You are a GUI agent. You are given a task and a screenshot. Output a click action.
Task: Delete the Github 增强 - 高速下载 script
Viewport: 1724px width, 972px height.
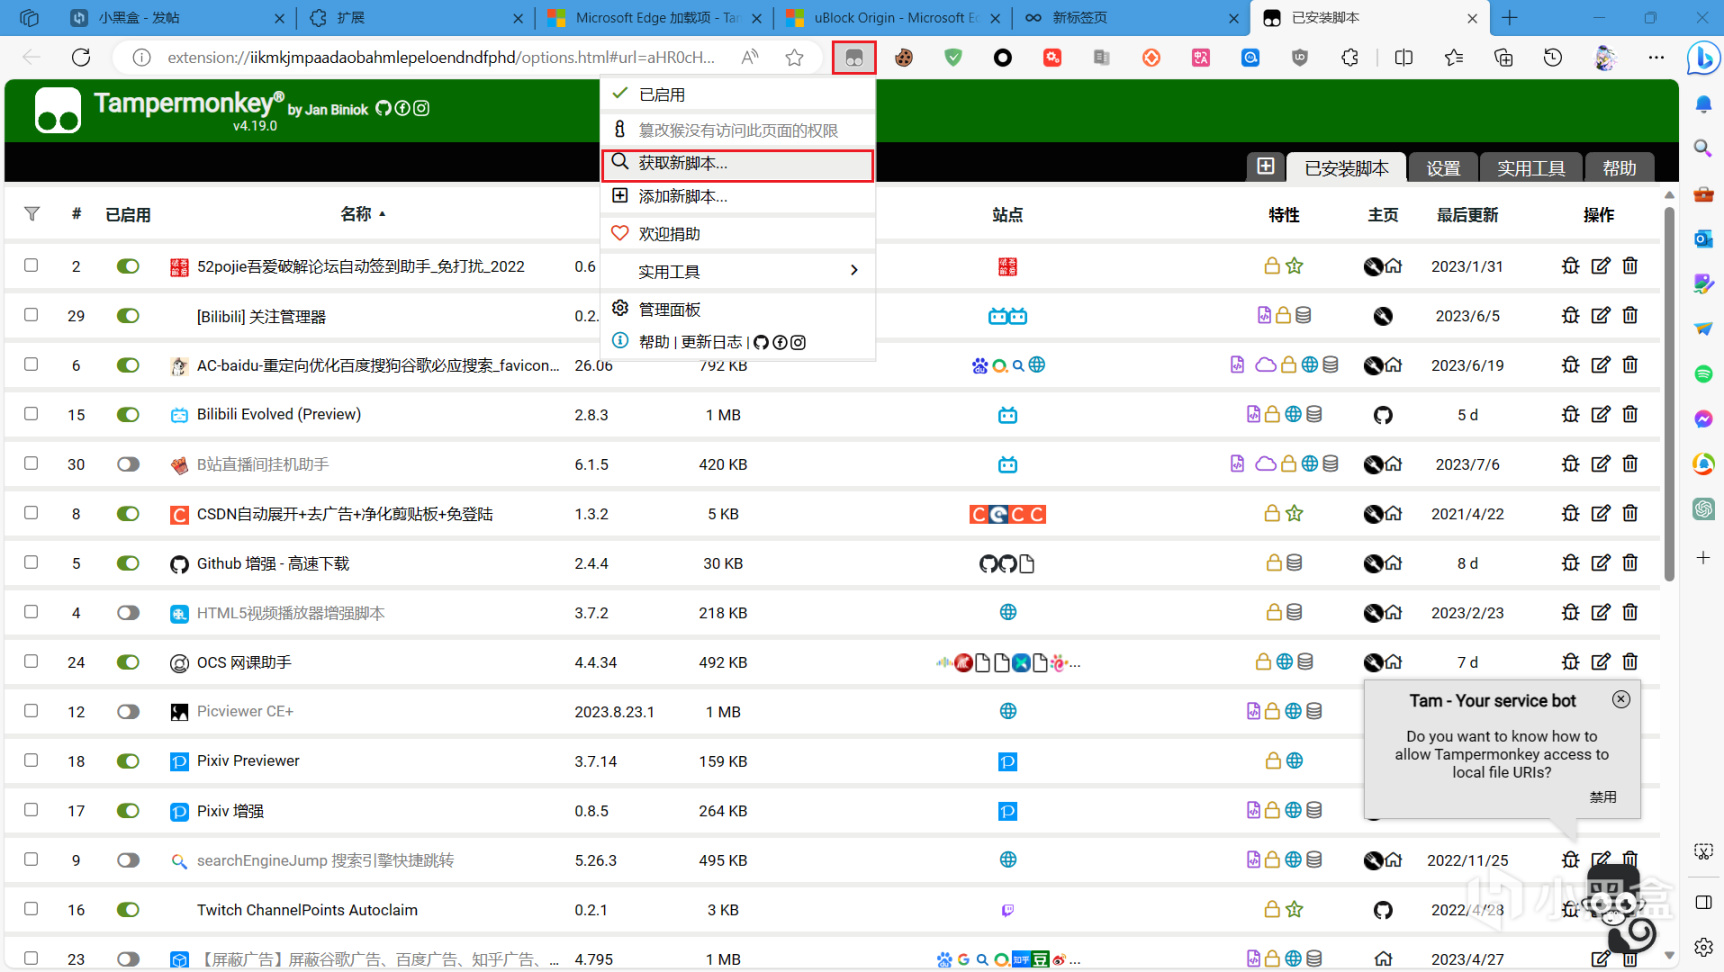click(x=1630, y=563)
